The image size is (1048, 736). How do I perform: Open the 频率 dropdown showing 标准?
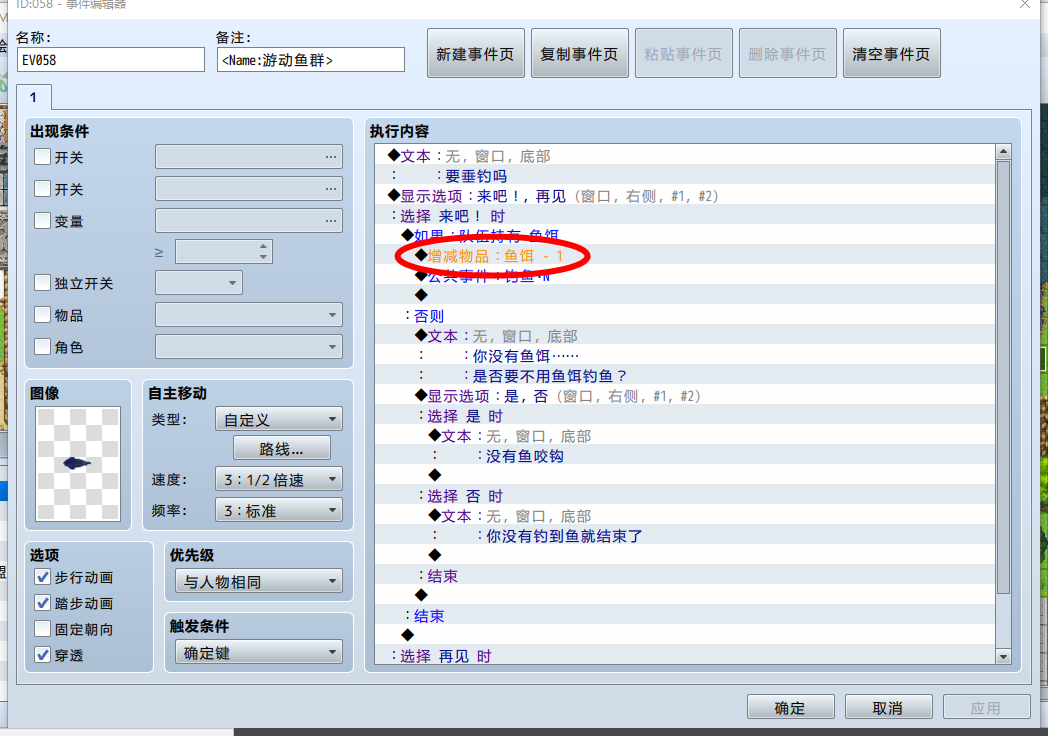(x=279, y=511)
